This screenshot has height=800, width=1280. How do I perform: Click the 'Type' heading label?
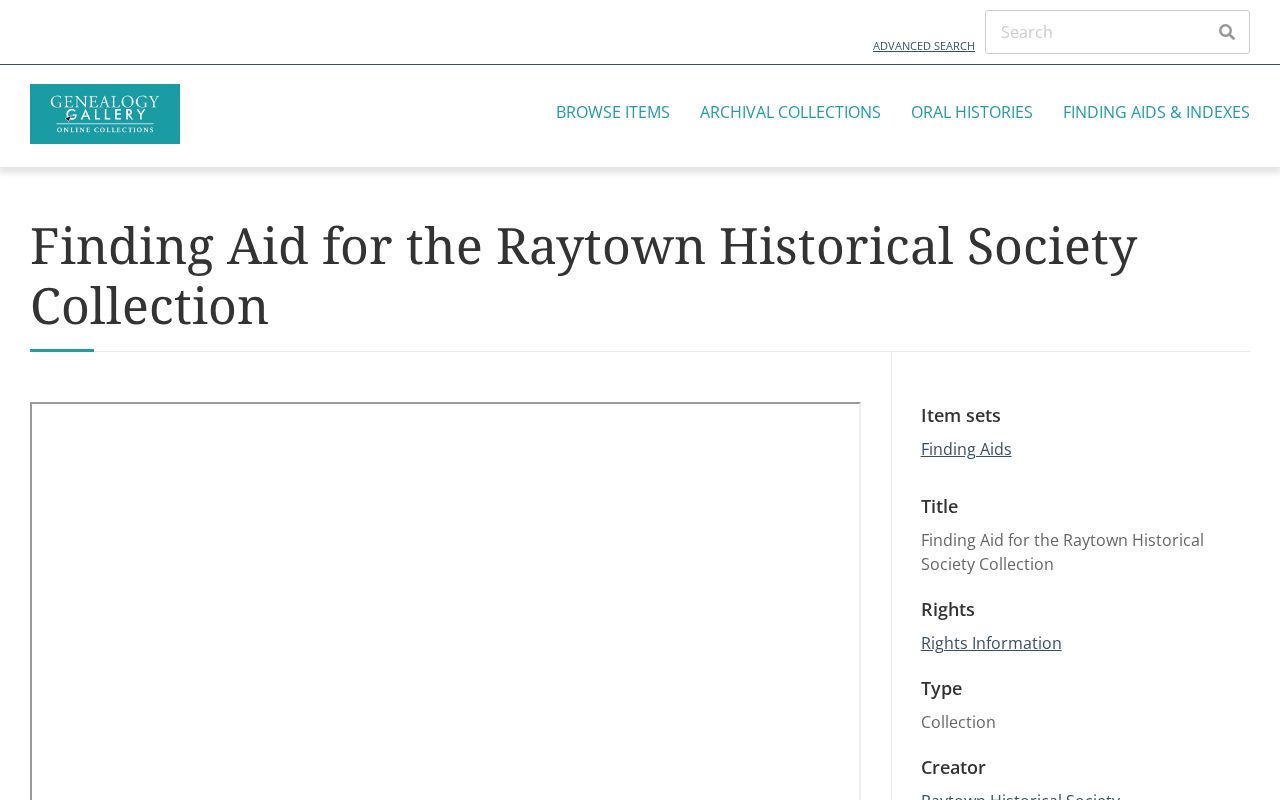click(x=941, y=688)
